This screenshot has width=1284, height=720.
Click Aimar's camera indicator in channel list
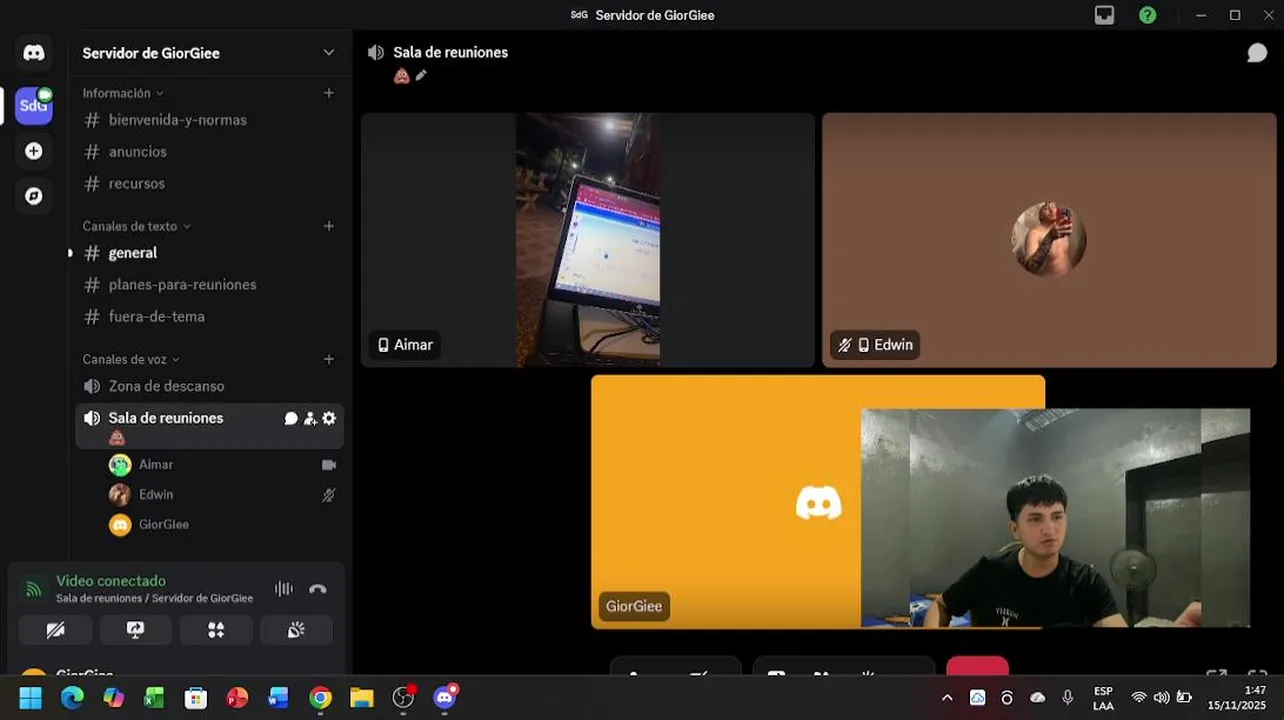pos(329,465)
